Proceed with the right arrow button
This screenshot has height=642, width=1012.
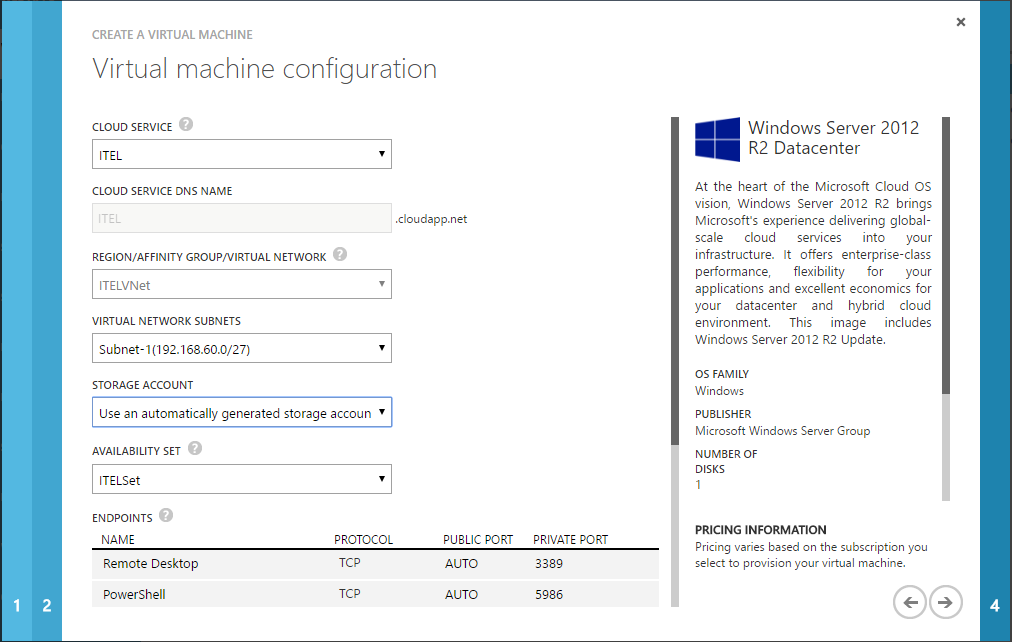pyautogui.click(x=946, y=602)
